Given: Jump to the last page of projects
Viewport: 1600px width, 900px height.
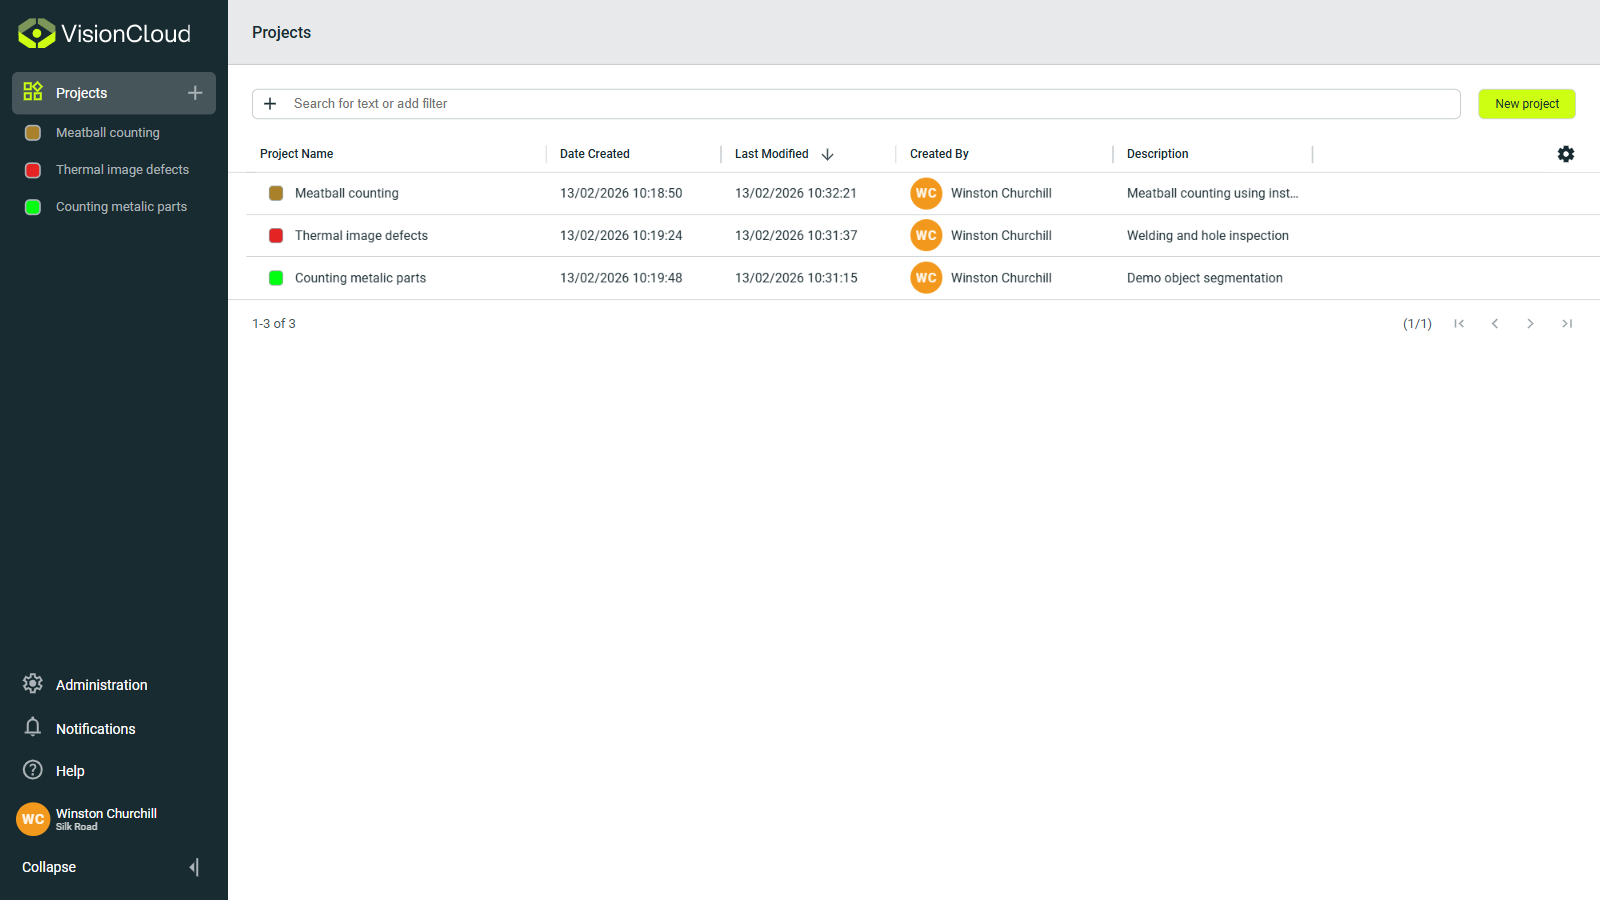Looking at the screenshot, I should (x=1567, y=324).
